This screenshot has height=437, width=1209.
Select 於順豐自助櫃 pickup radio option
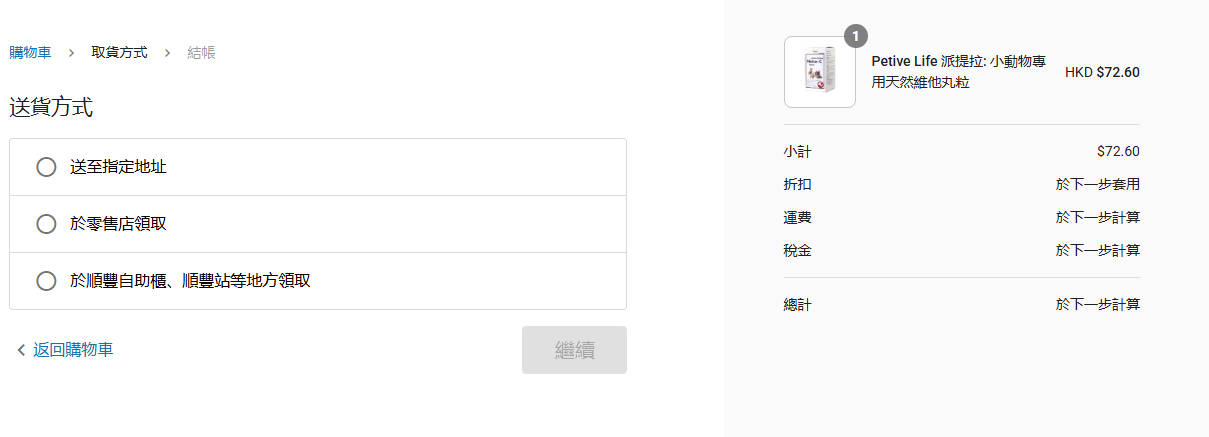point(46,281)
